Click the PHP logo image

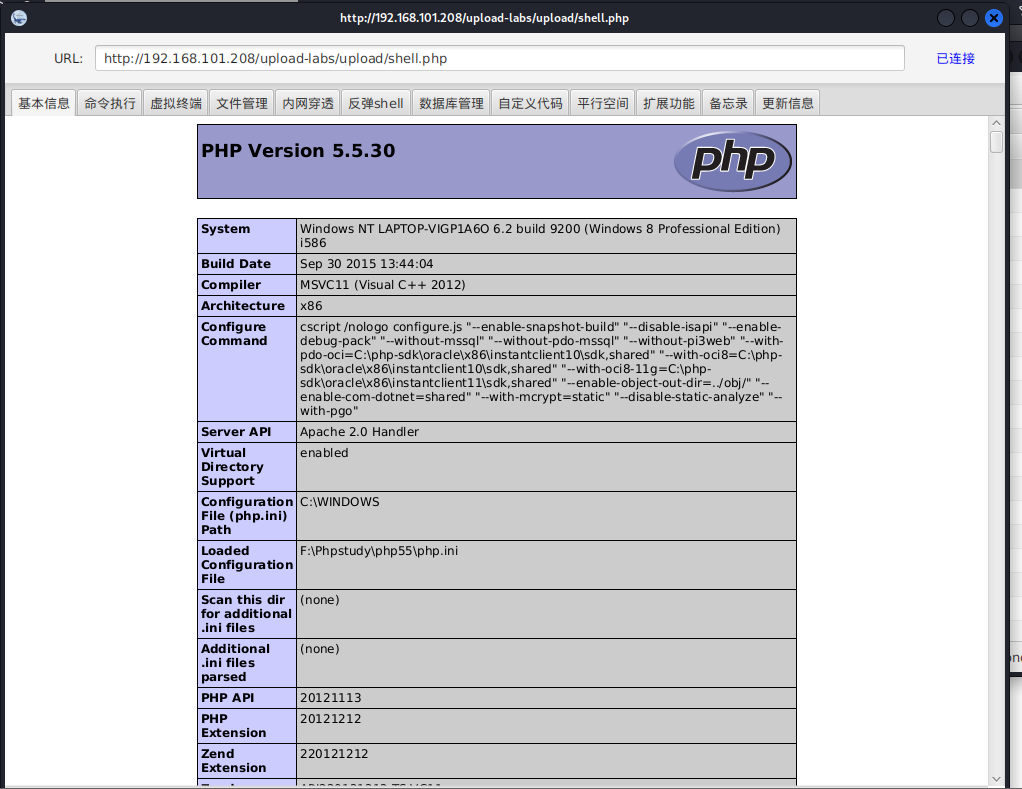tap(733, 162)
